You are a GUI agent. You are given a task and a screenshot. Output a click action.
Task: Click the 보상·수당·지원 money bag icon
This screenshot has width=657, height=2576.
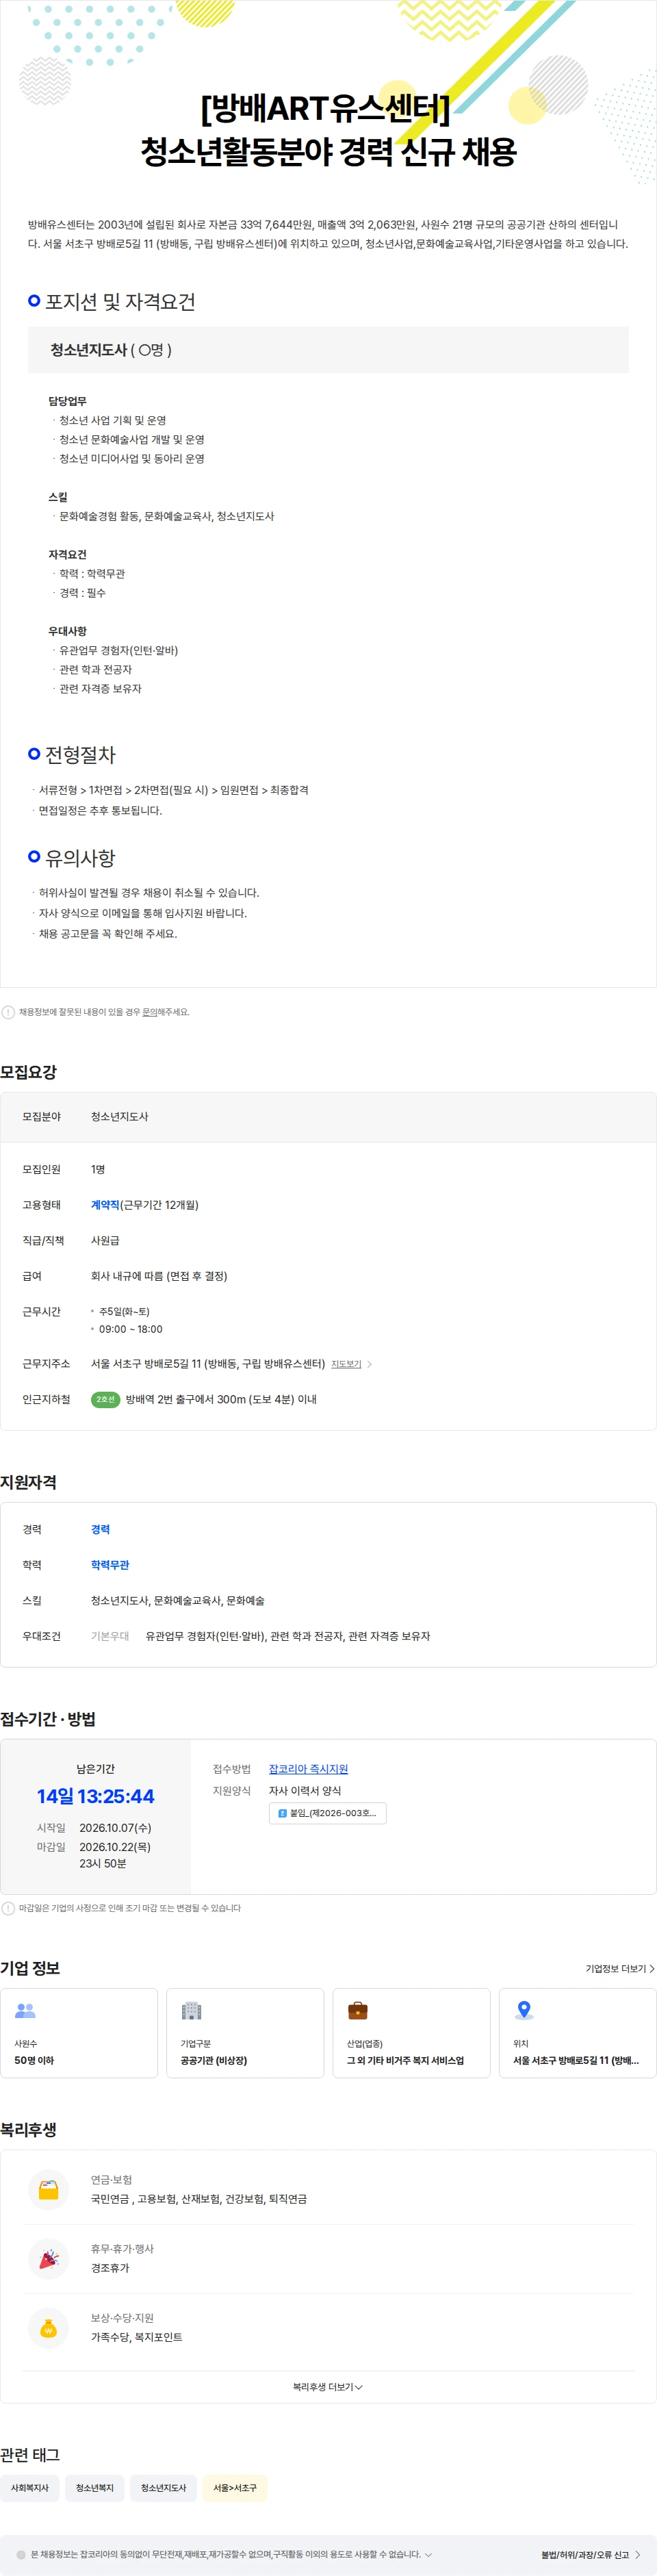pos(48,2328)
